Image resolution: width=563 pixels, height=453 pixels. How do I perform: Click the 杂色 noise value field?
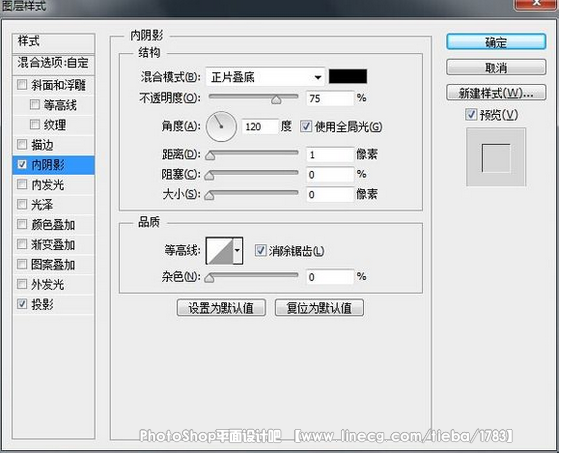click(330, 277)
